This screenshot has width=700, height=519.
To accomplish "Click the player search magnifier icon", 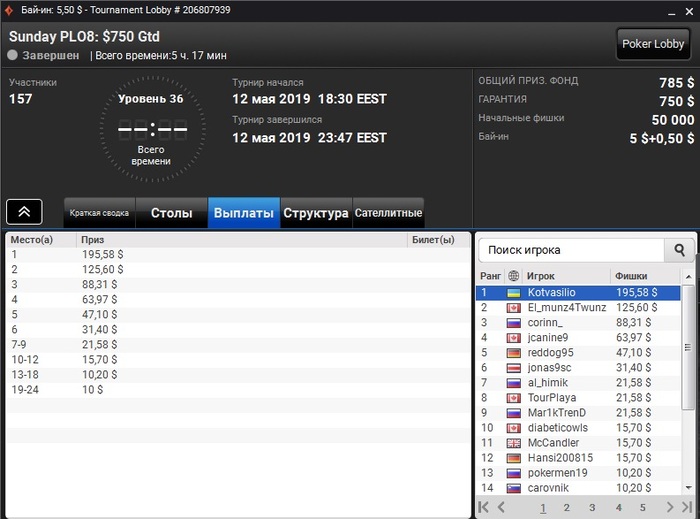I will pos(679,250).
